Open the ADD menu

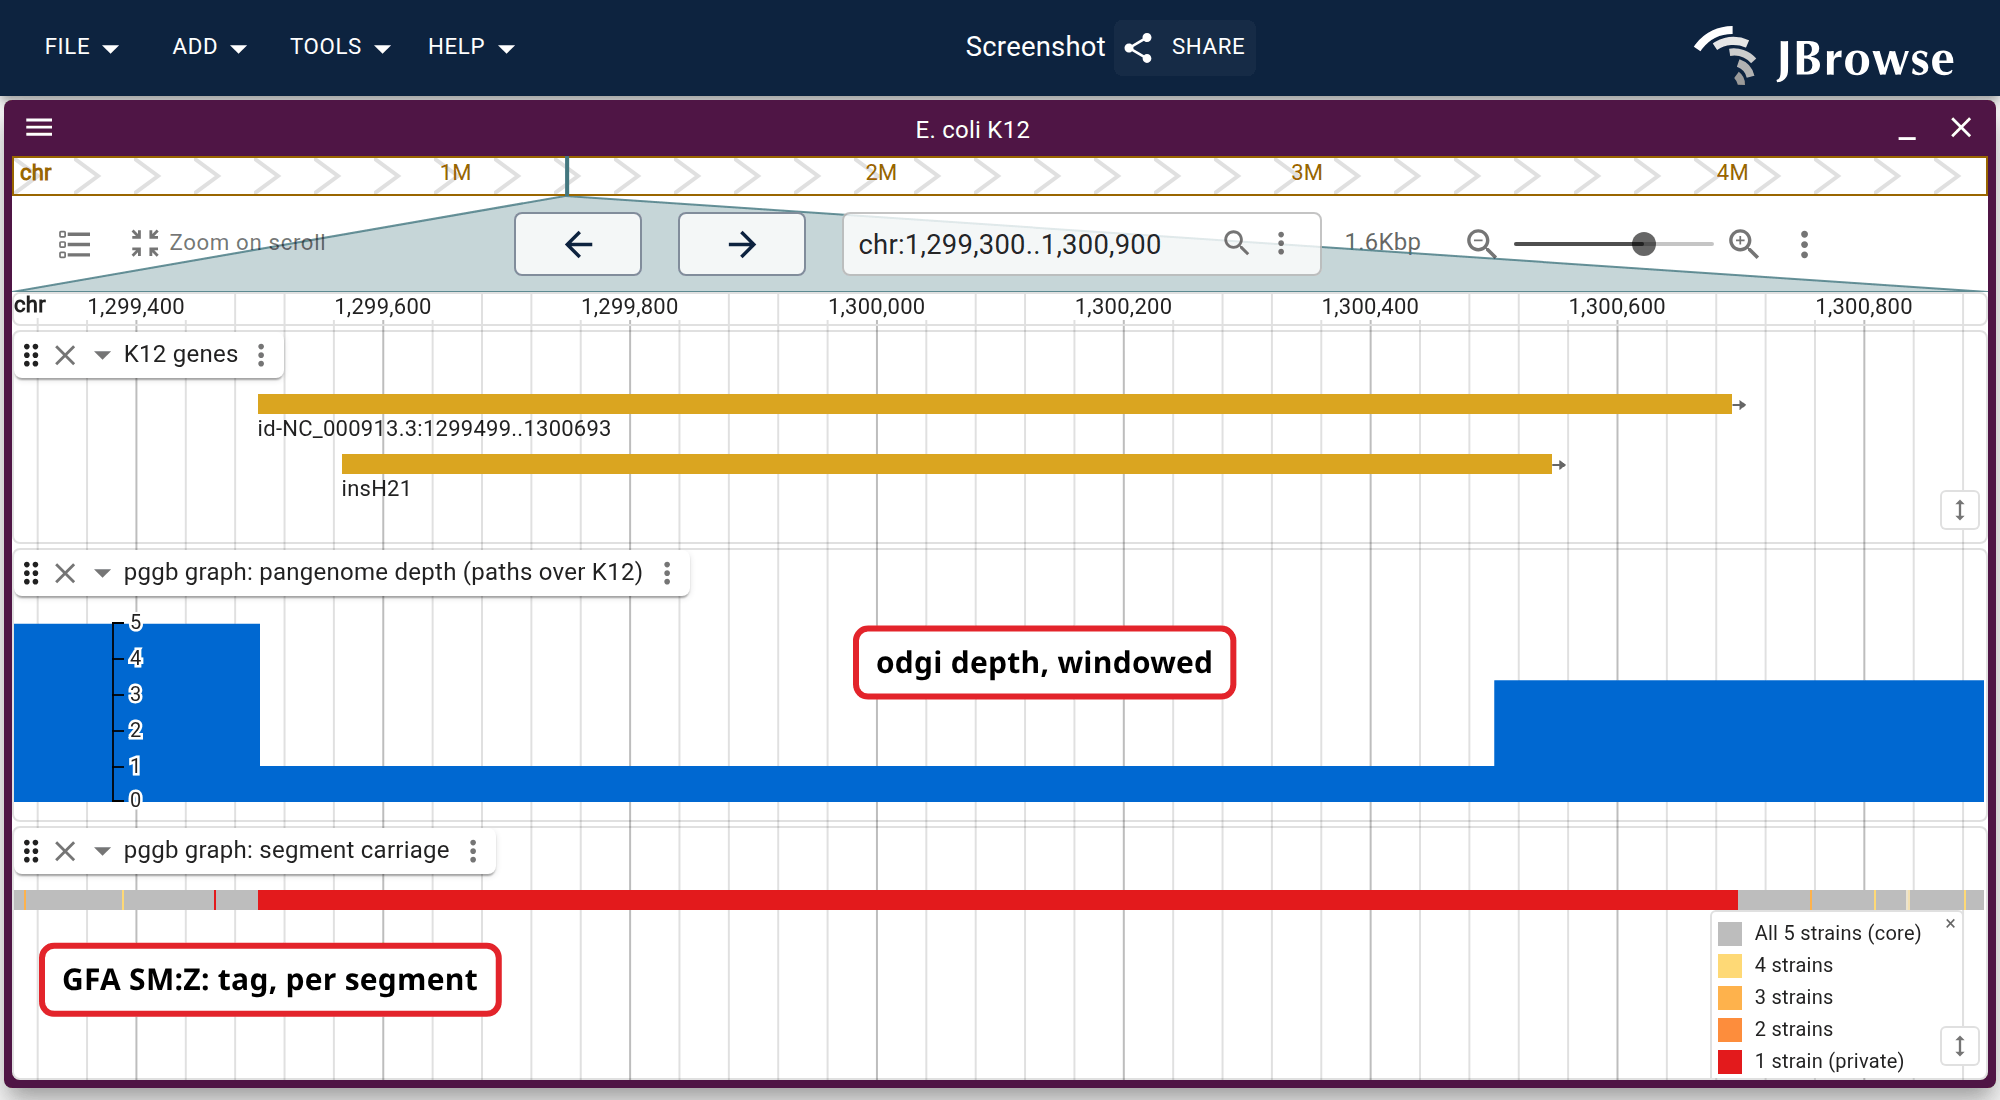point(209,47)
